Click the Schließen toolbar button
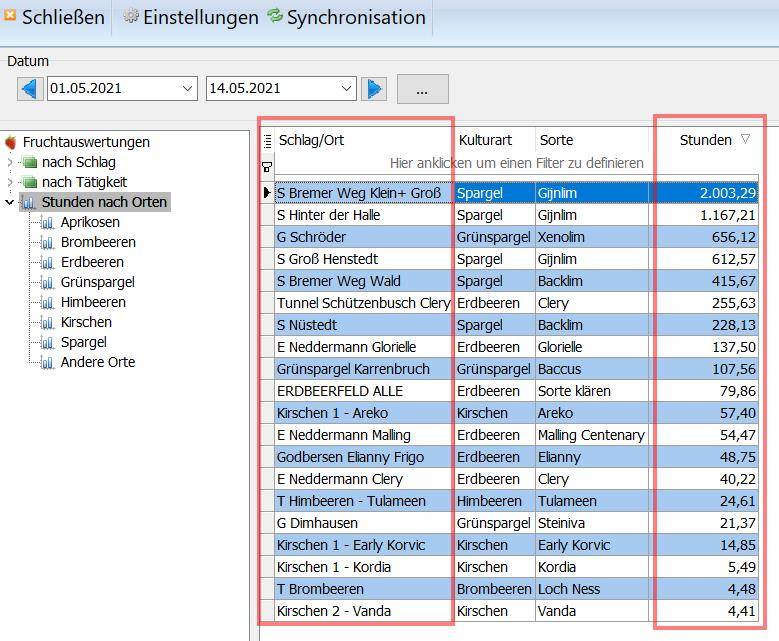Screen dimensions: 779x641 (x=54, y=17)
